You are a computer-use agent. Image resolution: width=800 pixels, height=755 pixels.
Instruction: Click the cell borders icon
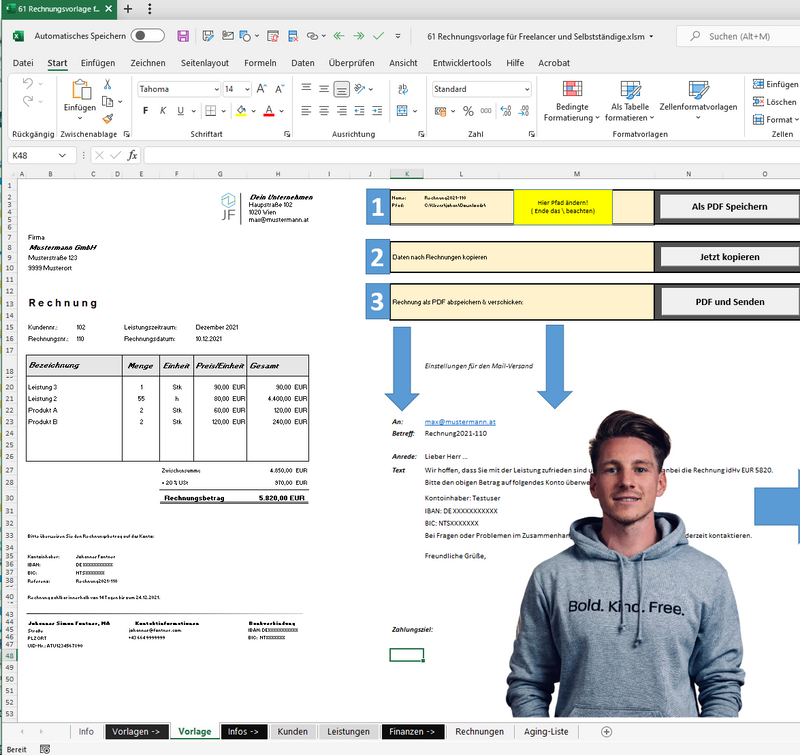click(210, 111)
